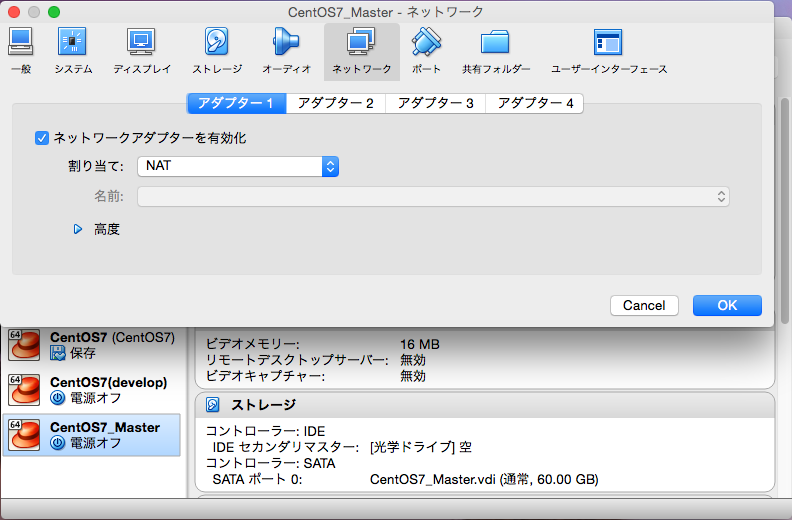Image resolution: width=792 pixels, height=520 pixels.
Task: Click the Cancel button
Action: pyautogui.click(x=644, y=306)
